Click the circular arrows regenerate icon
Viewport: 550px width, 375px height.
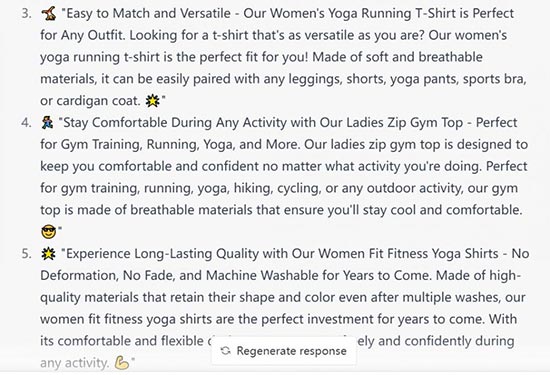[x=226, y=351]
